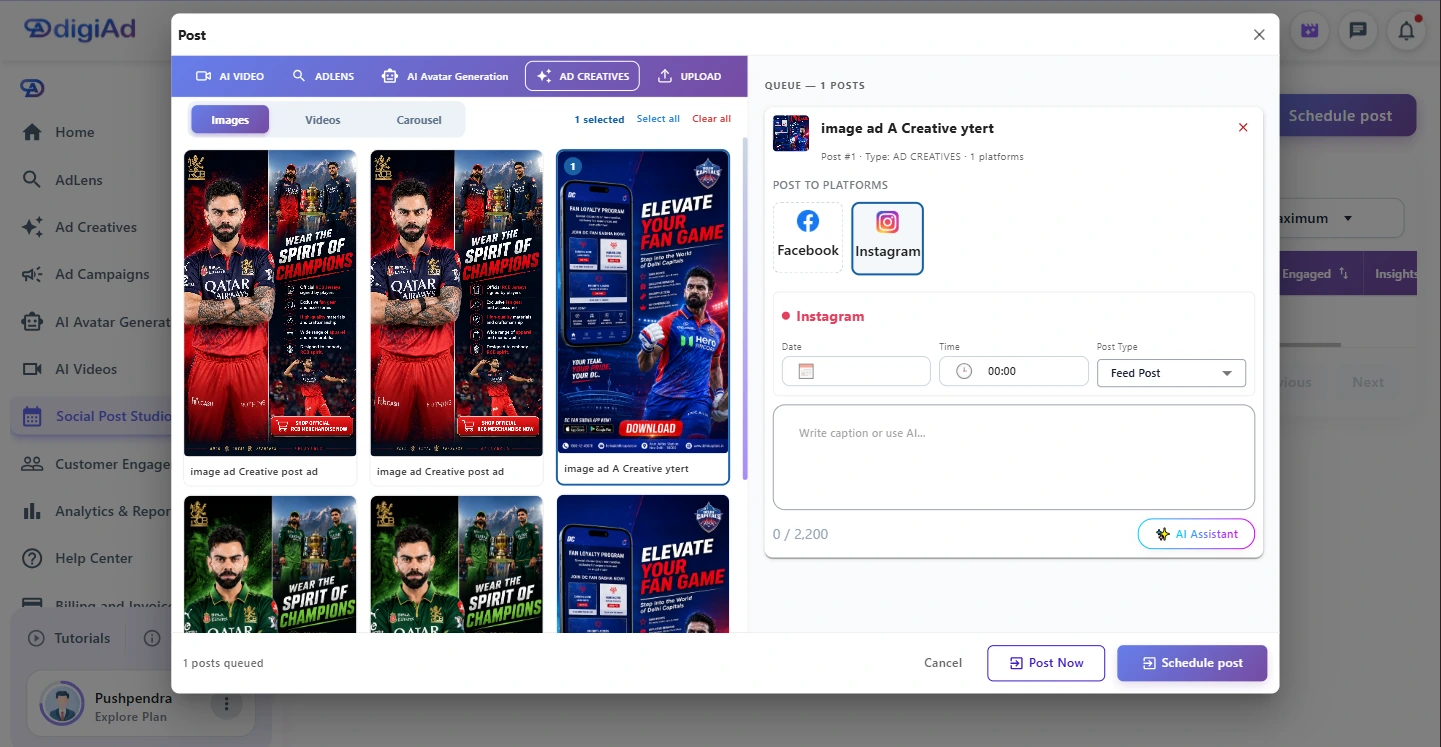Image resolution: width=1441 pixels, height=747 pixels.
Task: Open Tutorials play icon
Action: pyautogui.click(x=37, y=638)
